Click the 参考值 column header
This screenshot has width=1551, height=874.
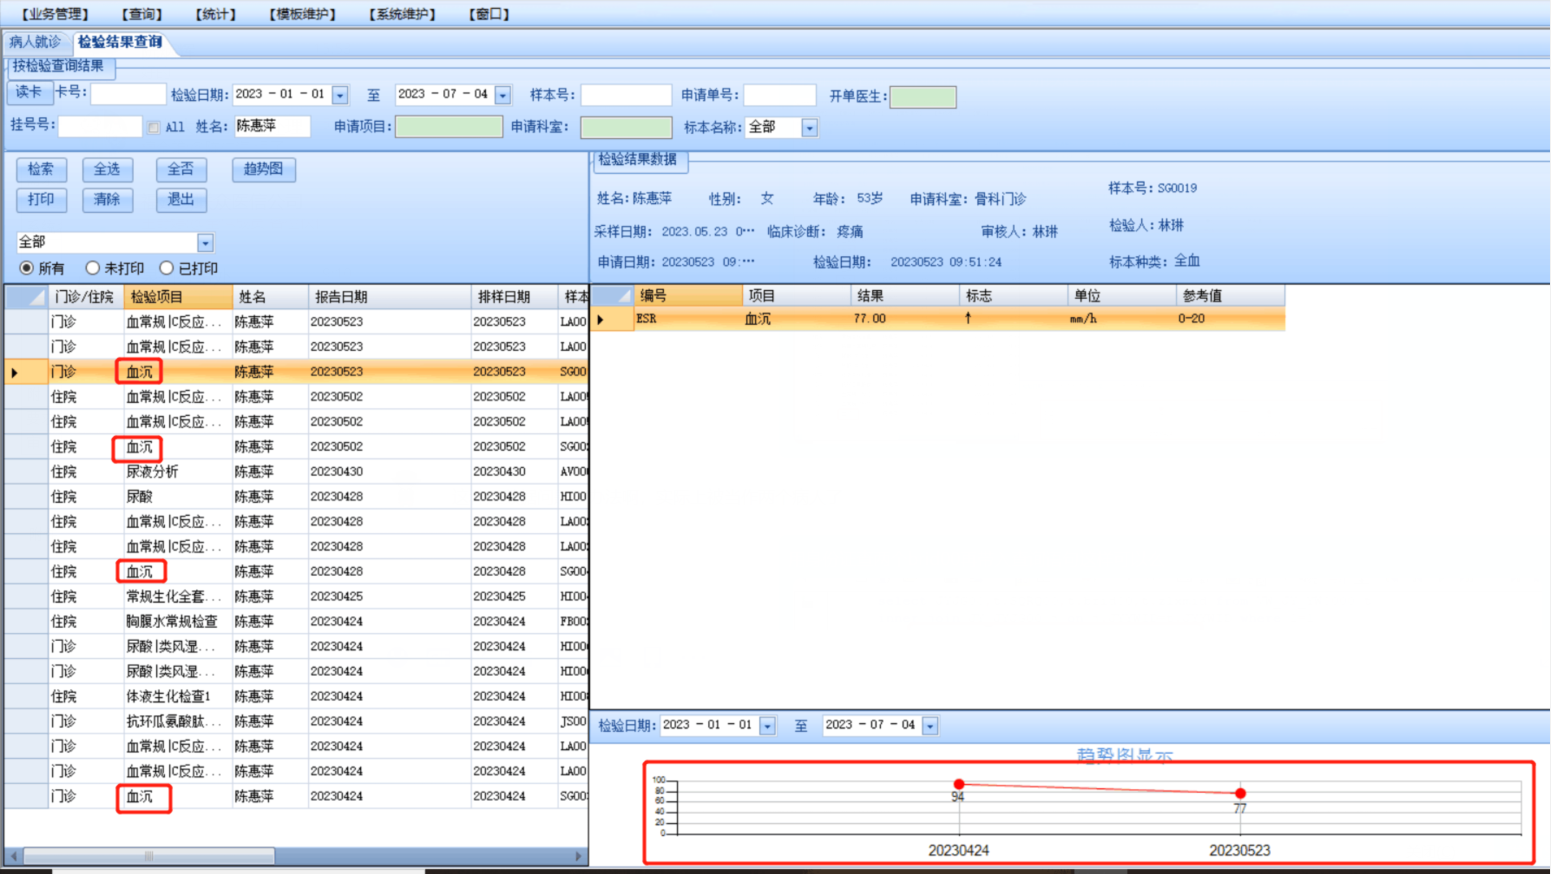click(1230, 296)
